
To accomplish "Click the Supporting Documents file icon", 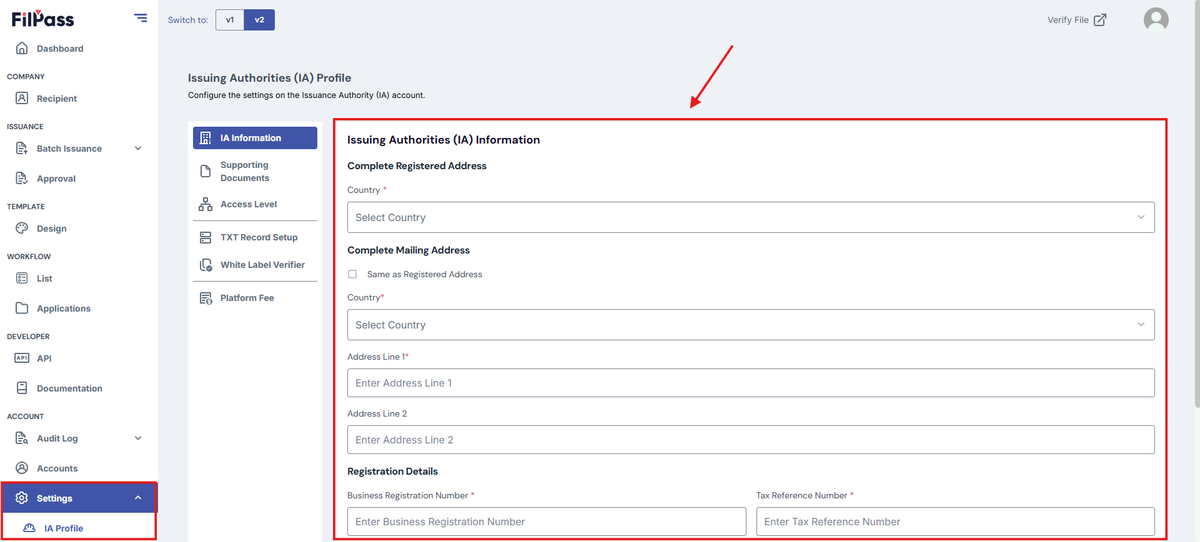I will 205,171.
